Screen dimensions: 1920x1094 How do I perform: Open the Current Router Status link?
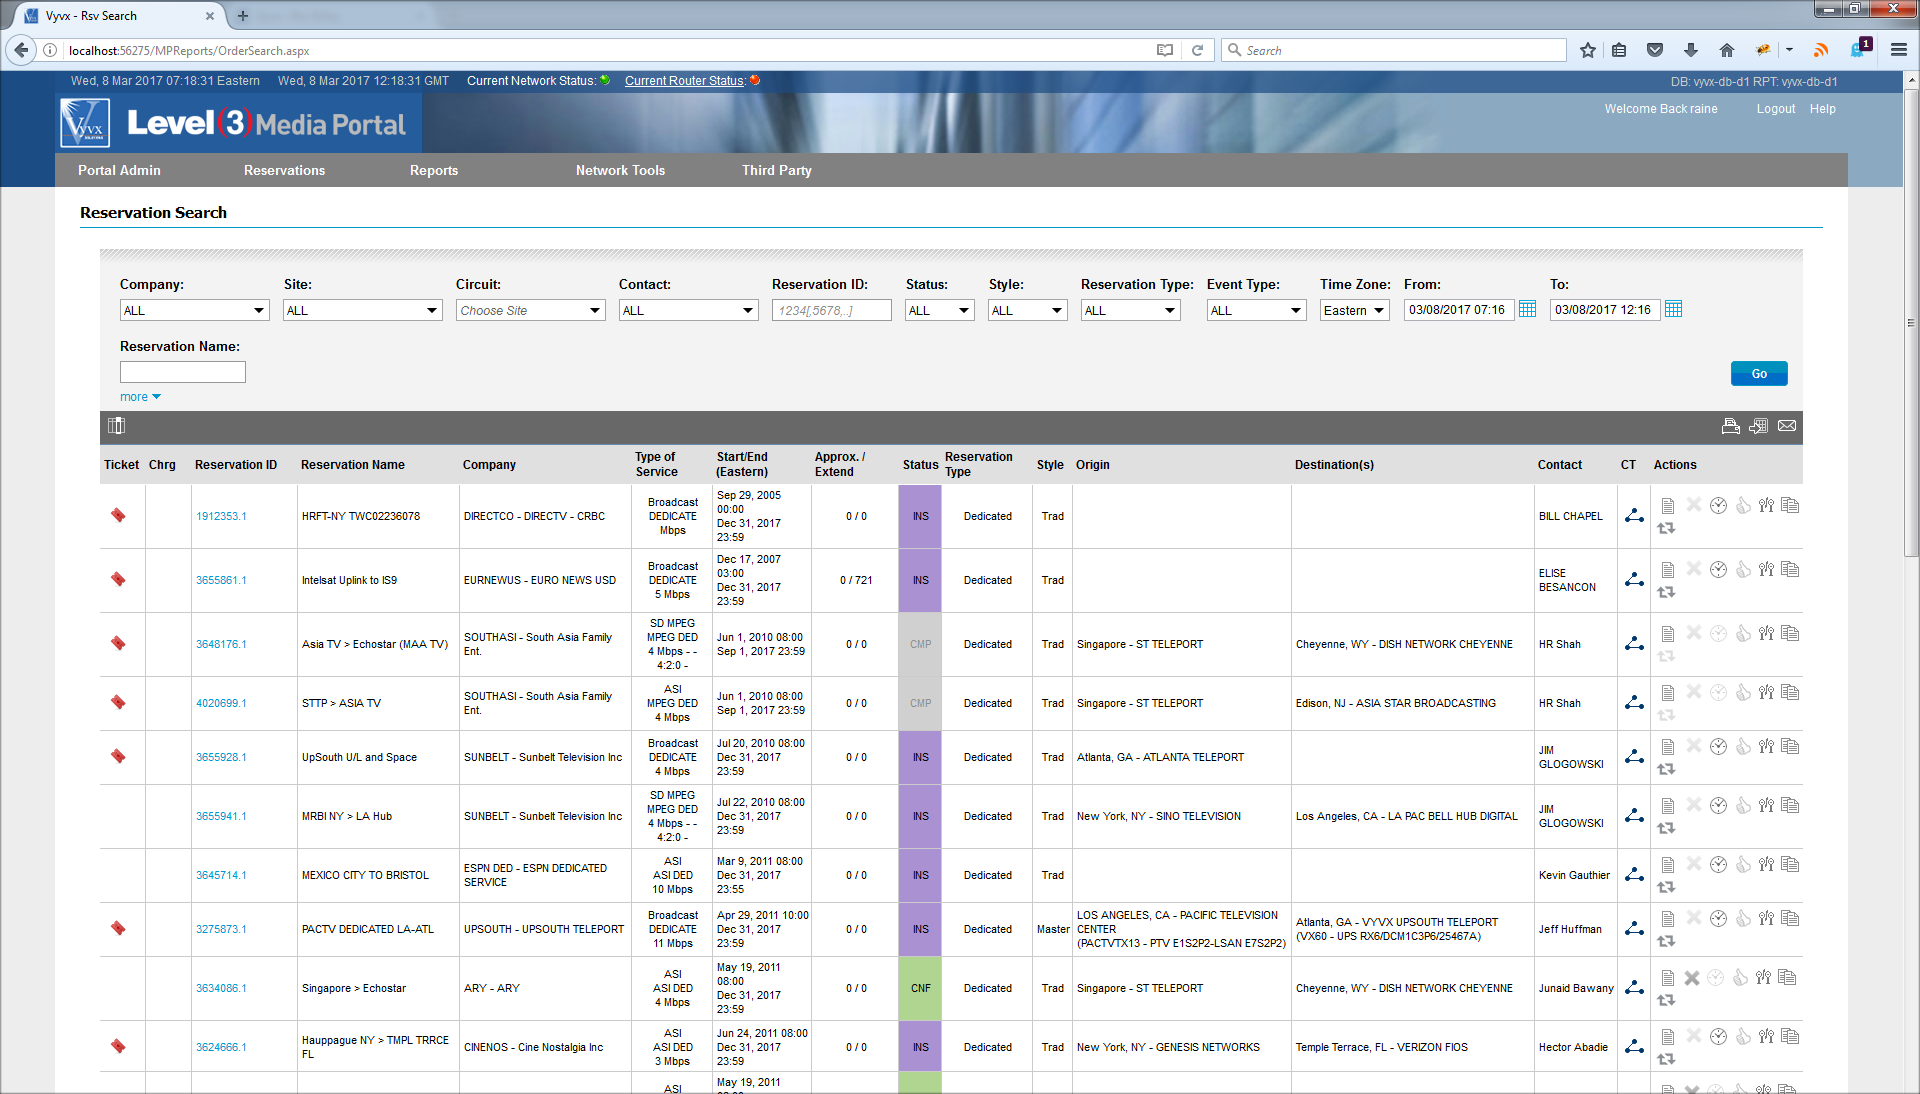(685, 81)
